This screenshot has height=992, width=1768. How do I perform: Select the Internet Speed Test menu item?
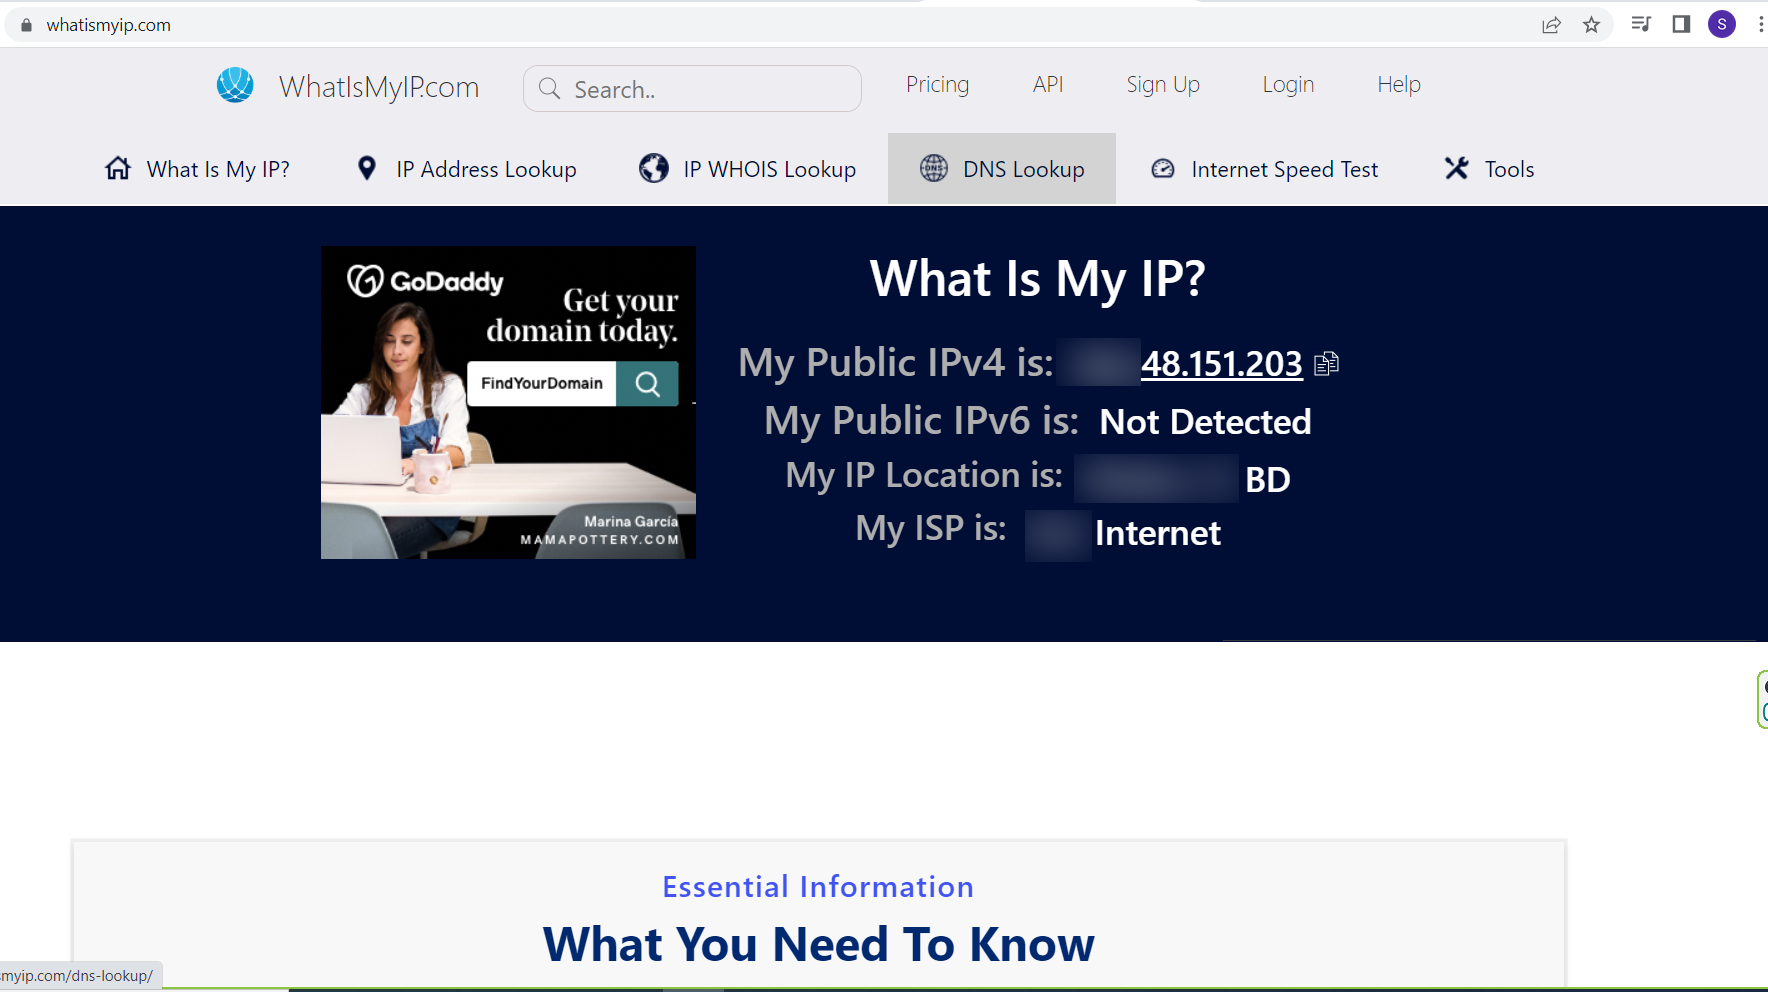[x=1265, y=169]
